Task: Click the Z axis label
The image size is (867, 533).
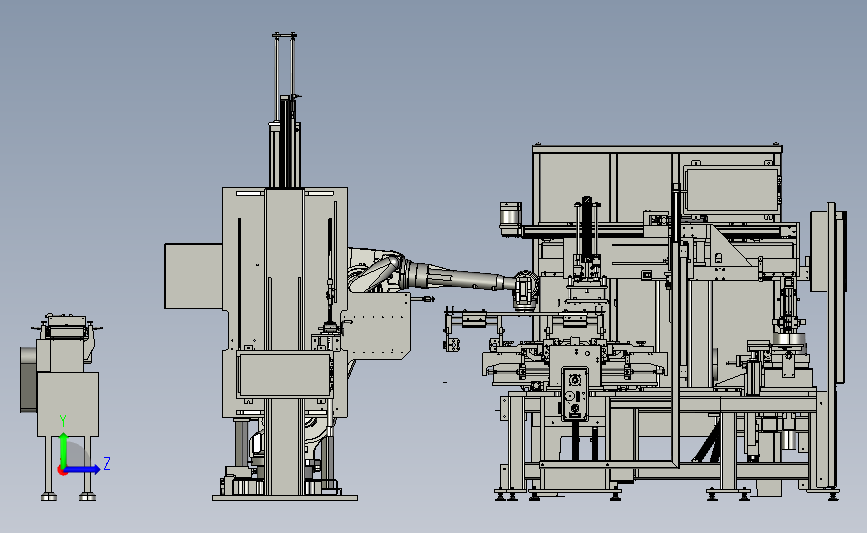Action: pos(107,463)
